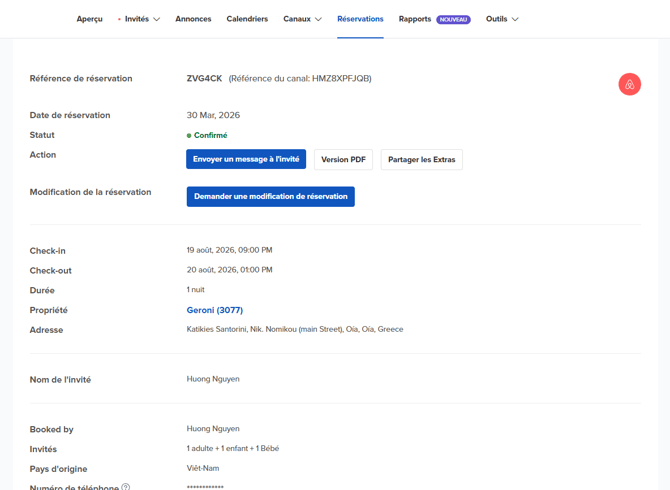
Task: Switch to the Calendriers tab
Action: 247,19
